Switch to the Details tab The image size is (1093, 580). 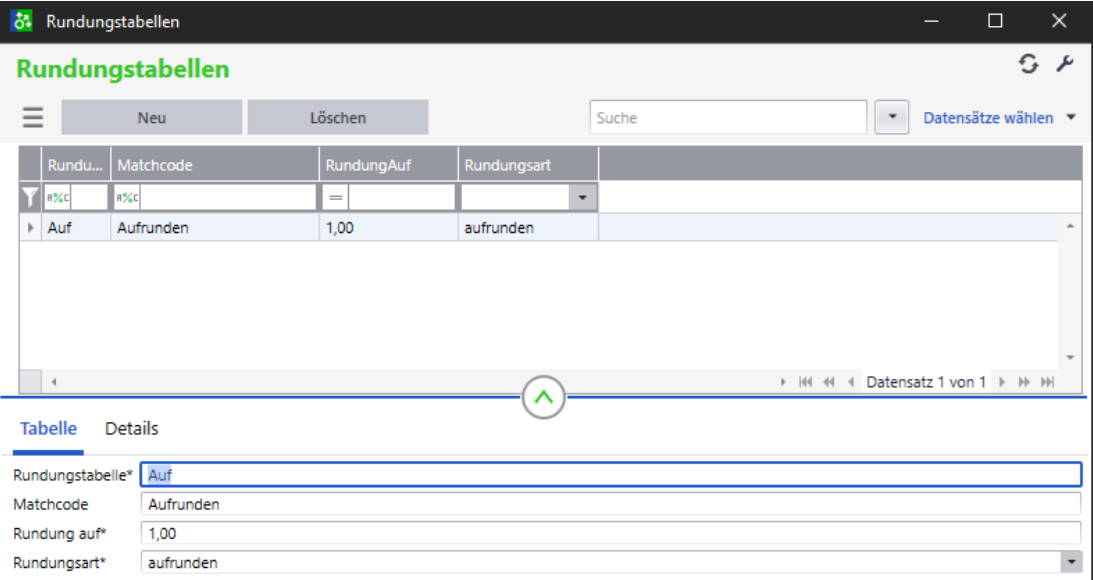132,429
